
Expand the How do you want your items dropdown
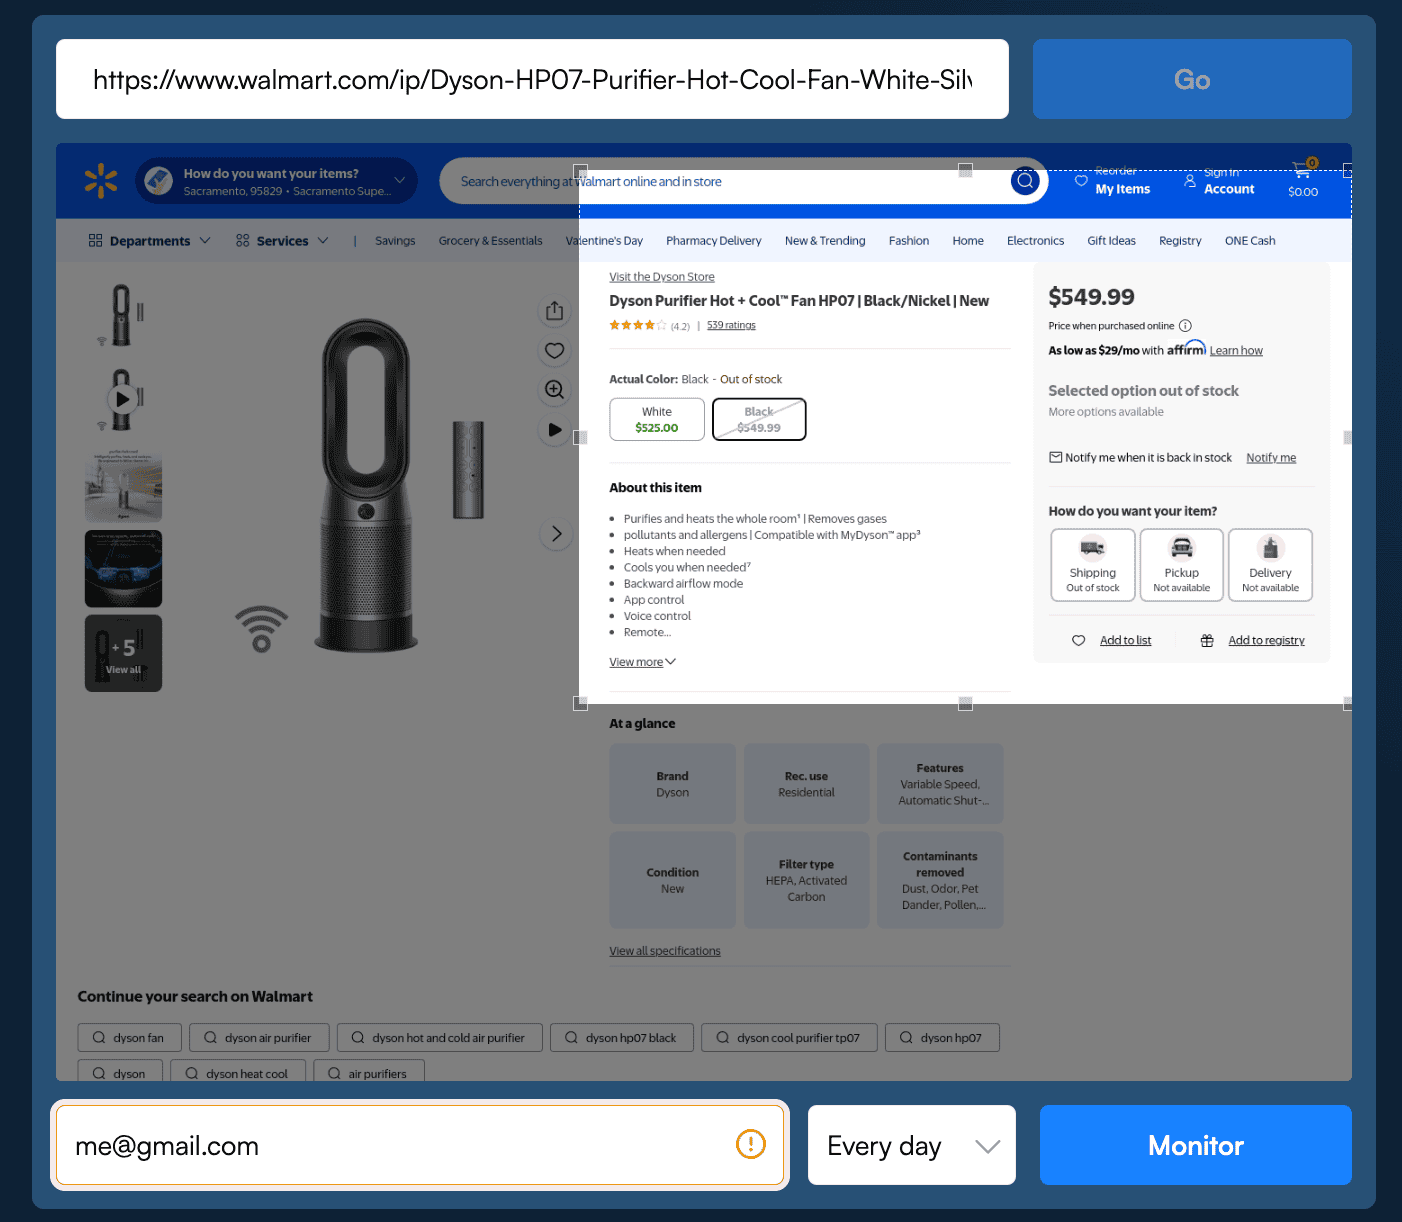[400, 181]
